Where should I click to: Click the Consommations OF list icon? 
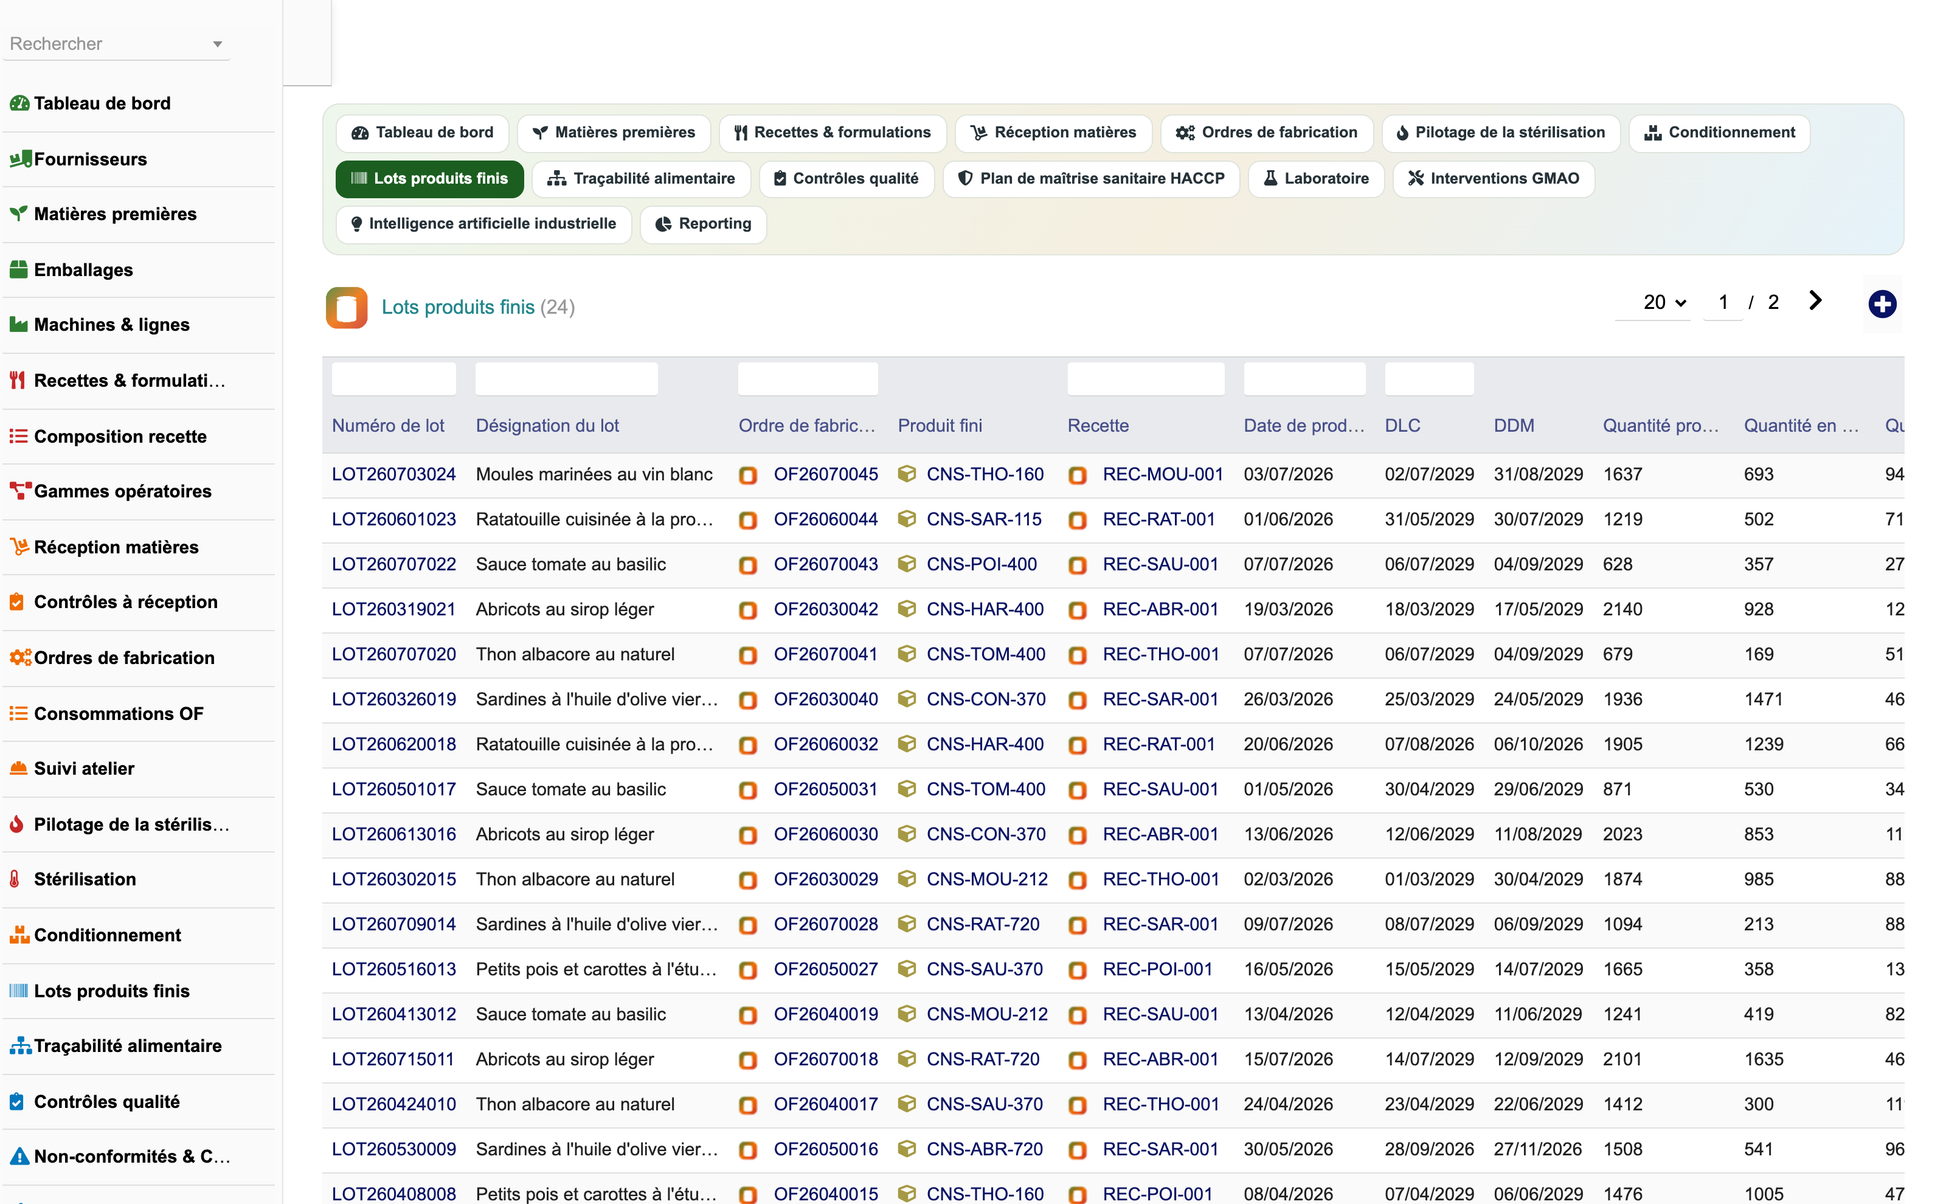point(19,714)
